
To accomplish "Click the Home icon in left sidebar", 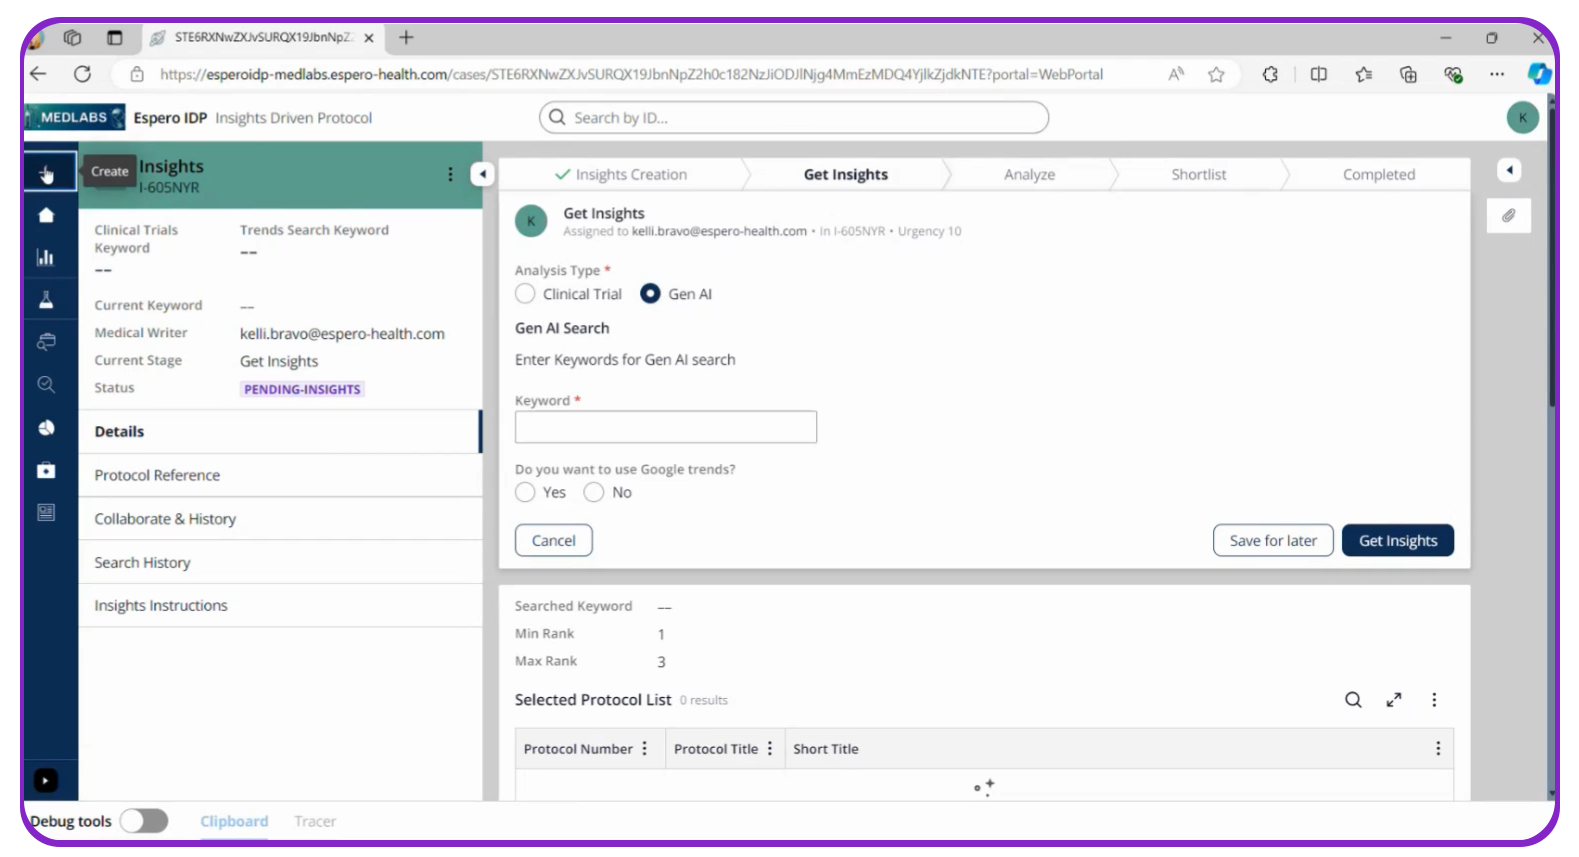I will [x=46, y=215].
